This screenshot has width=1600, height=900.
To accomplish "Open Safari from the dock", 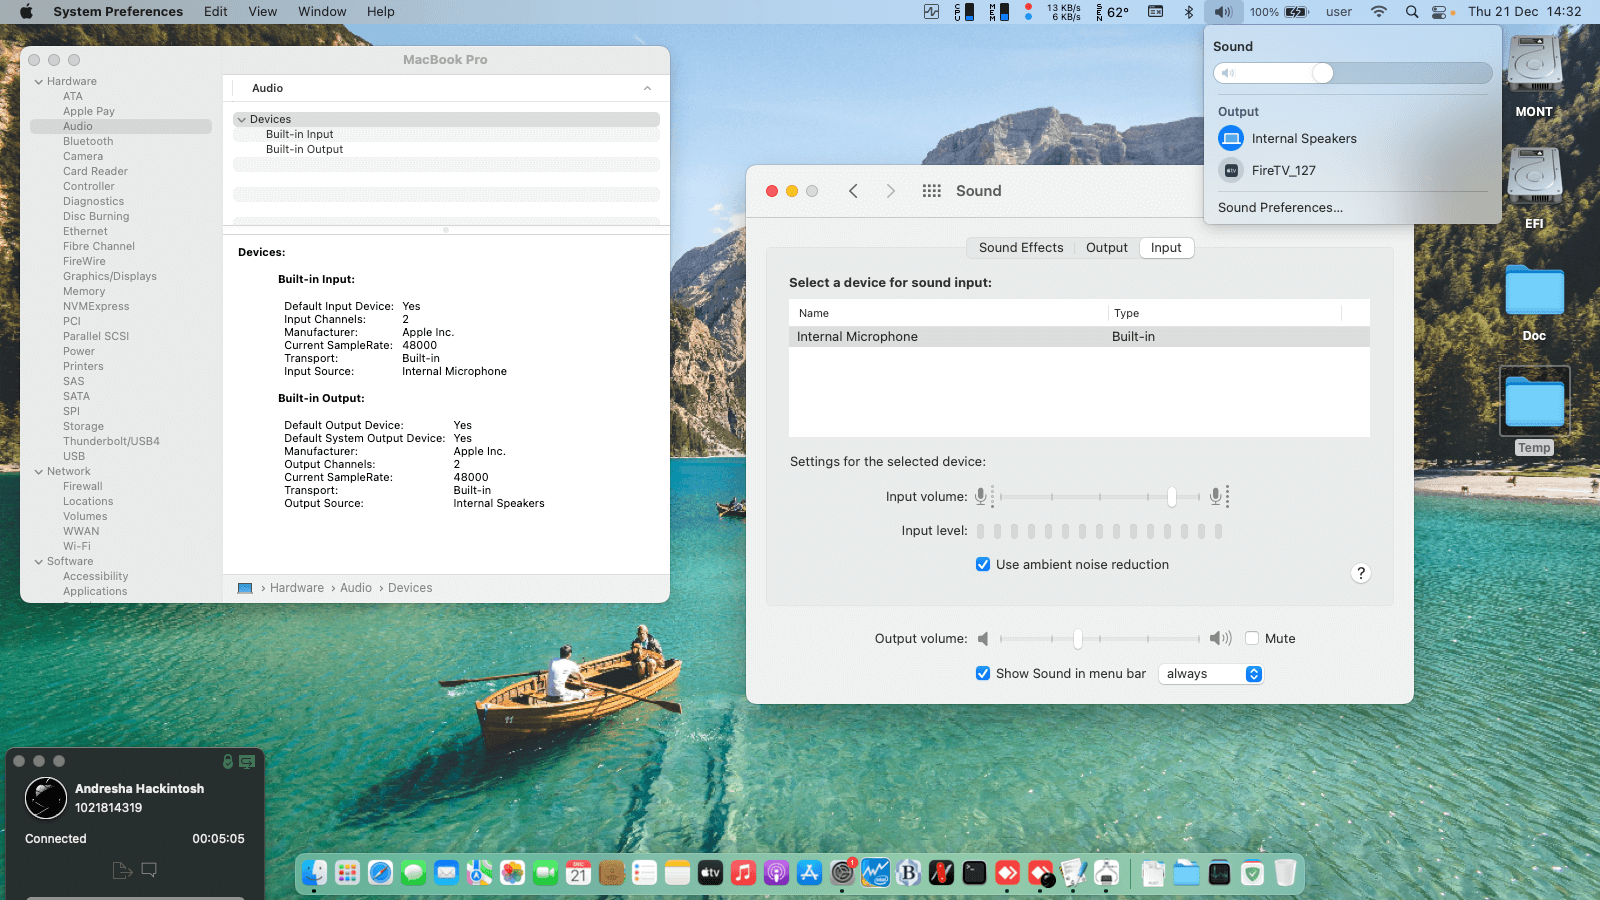I will pos(380,873).
